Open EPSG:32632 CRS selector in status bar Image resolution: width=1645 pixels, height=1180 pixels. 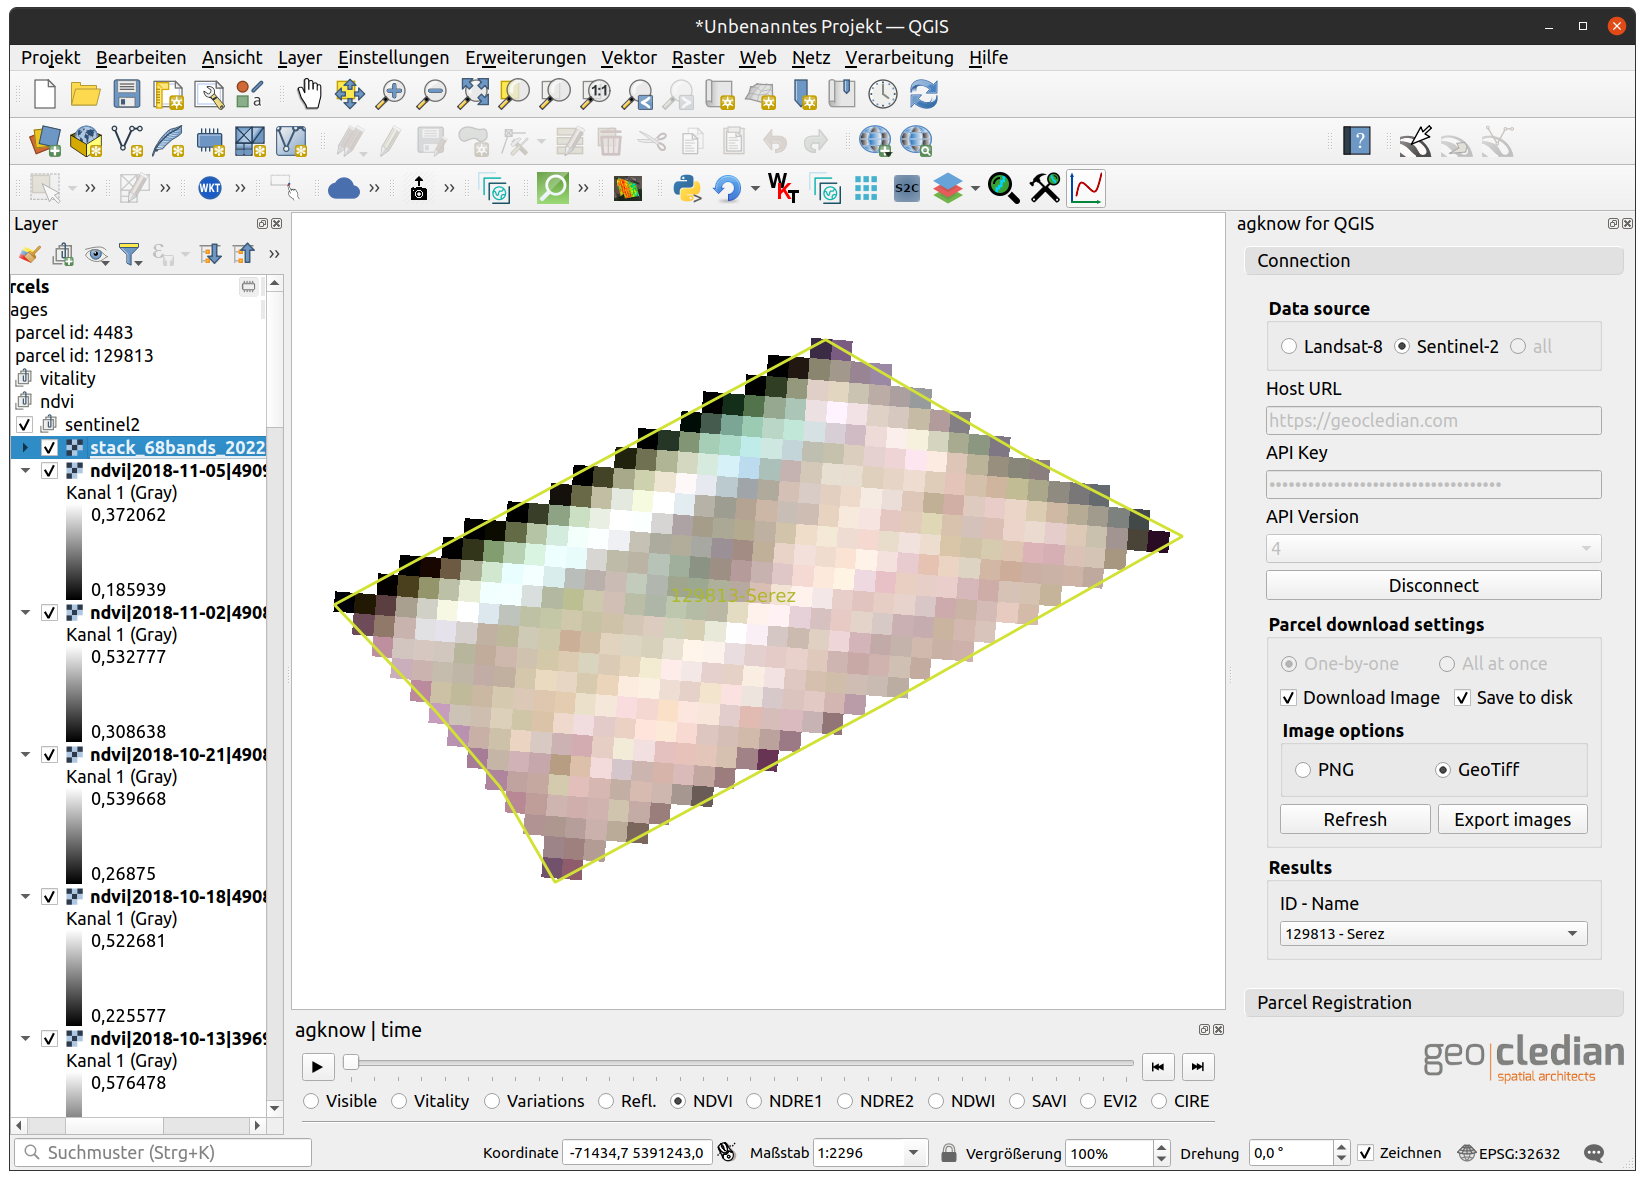pos(1509,1153)
